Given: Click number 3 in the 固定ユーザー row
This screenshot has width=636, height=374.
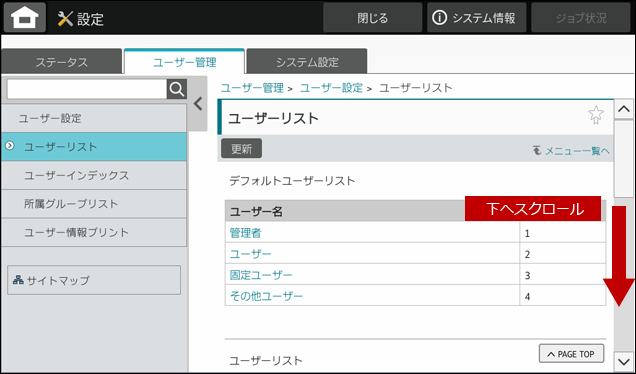Looking at the screenshot, I should tap(527, 275).
